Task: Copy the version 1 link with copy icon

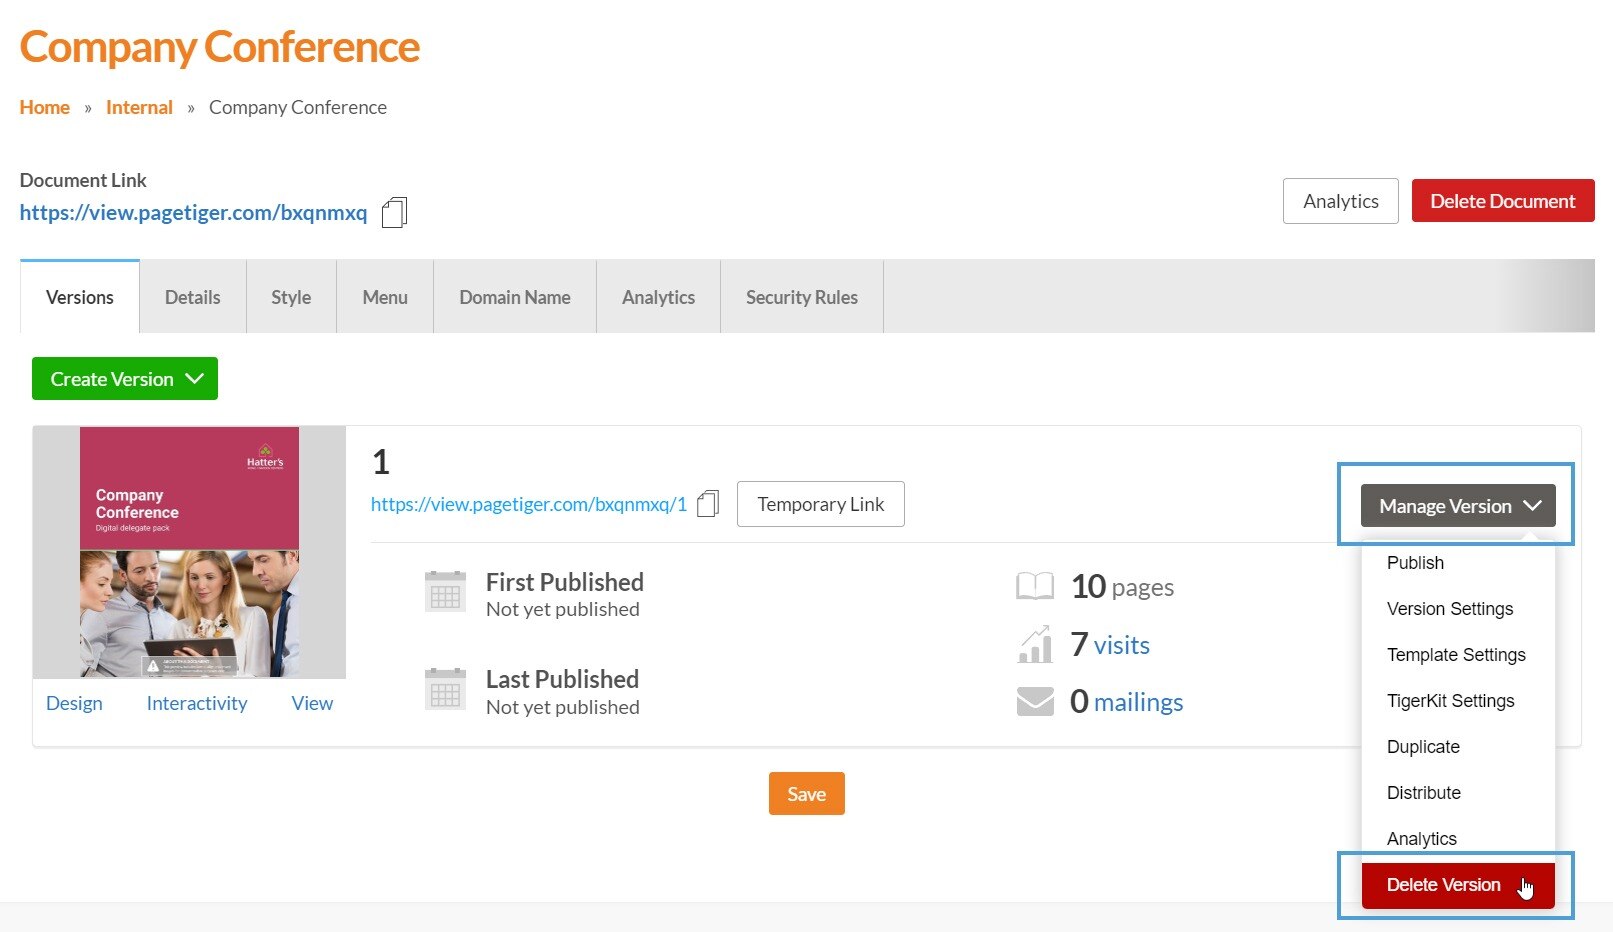Action: point(708,504)
